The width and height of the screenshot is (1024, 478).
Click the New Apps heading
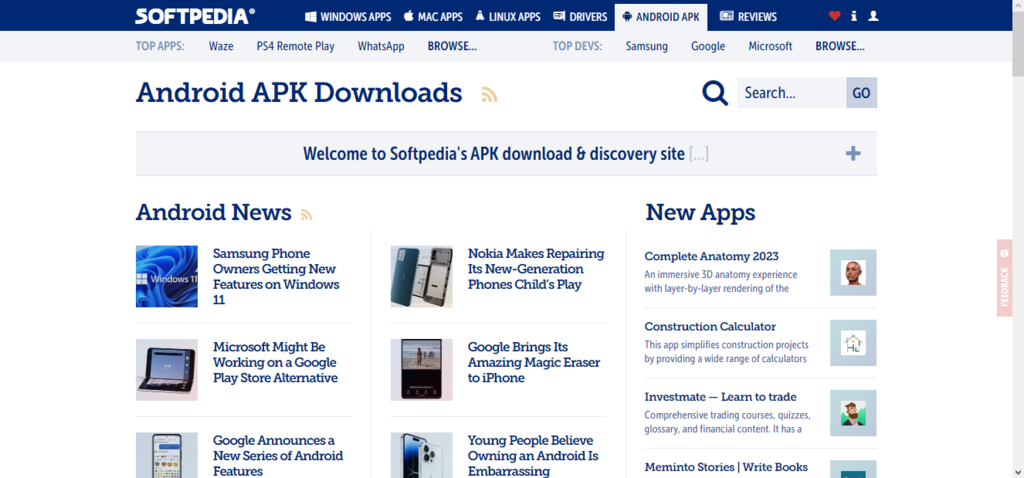click(x=700, y=213)
